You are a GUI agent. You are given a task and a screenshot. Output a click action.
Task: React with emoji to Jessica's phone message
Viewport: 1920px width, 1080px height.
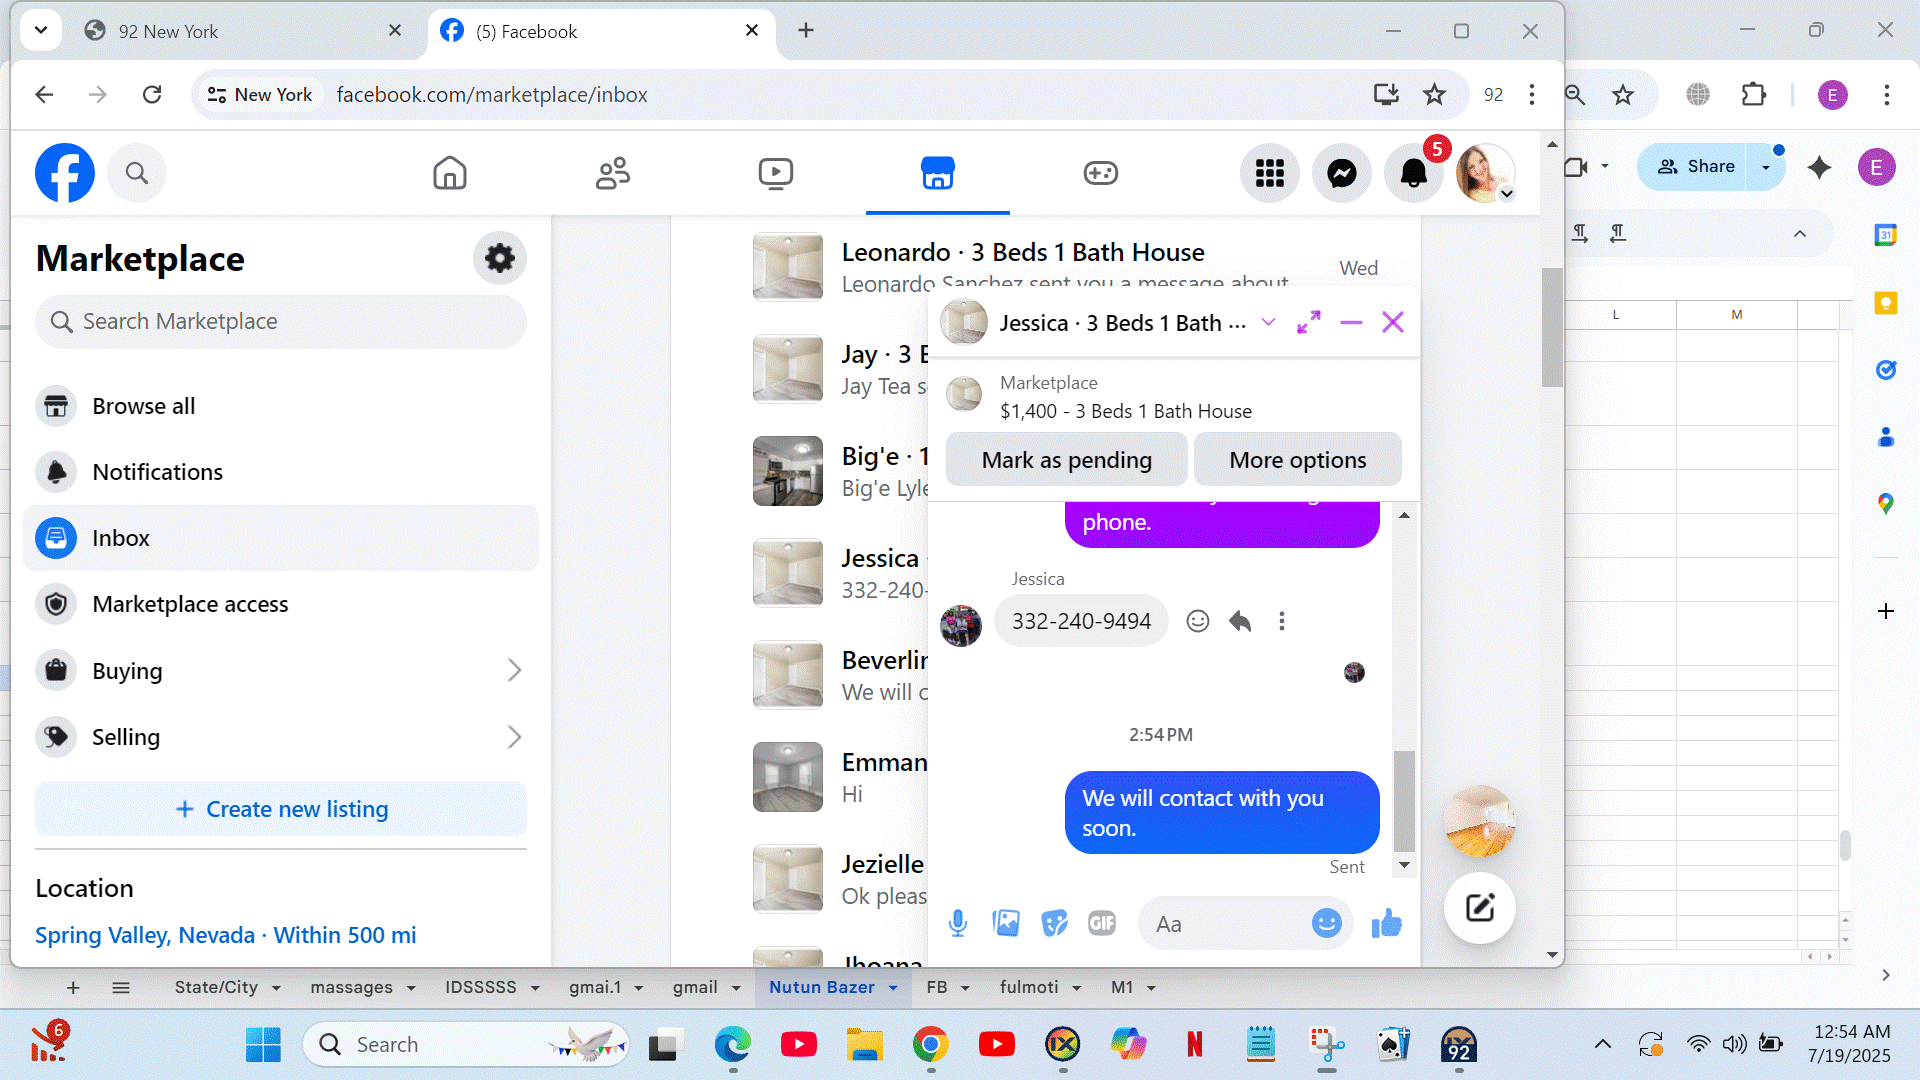(1197, 621)
